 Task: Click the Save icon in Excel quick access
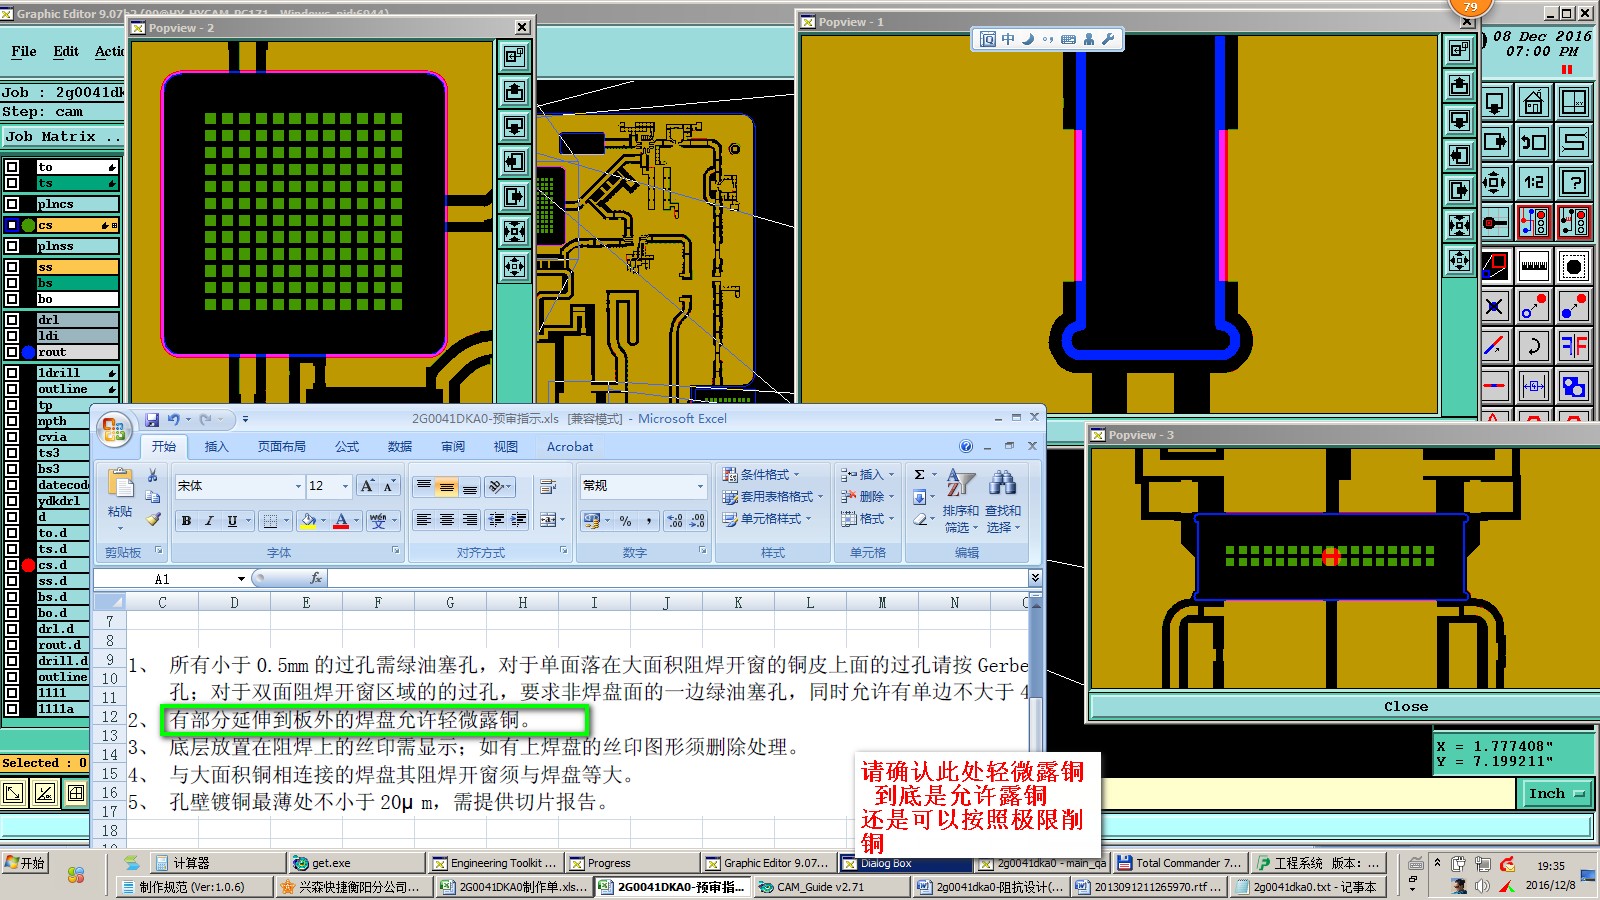(152, 420)
